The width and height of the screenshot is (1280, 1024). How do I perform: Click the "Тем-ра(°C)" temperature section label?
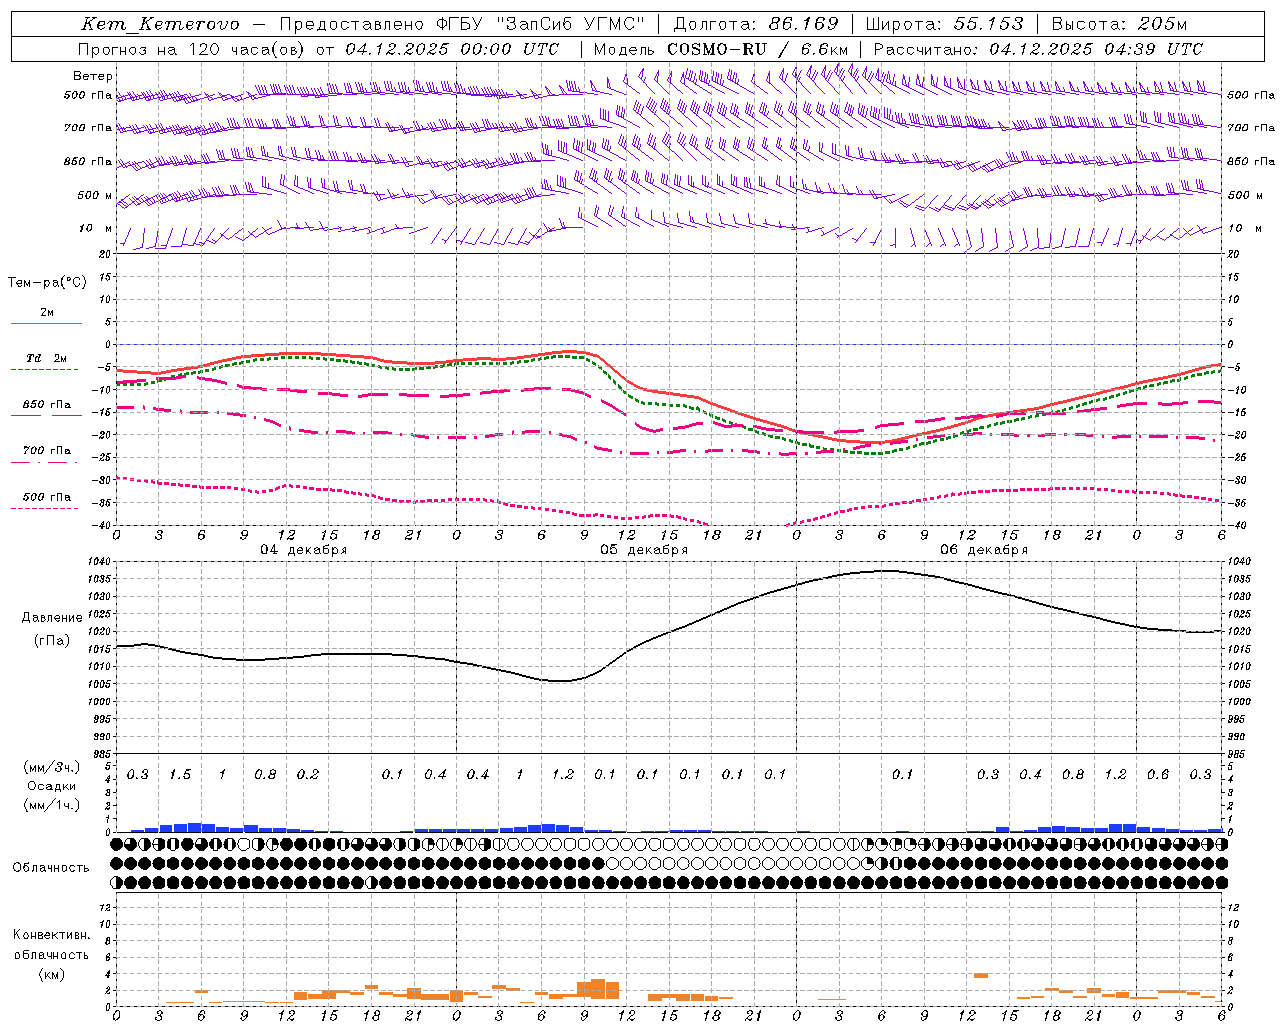pyautogui.click(x=47, y=283)
